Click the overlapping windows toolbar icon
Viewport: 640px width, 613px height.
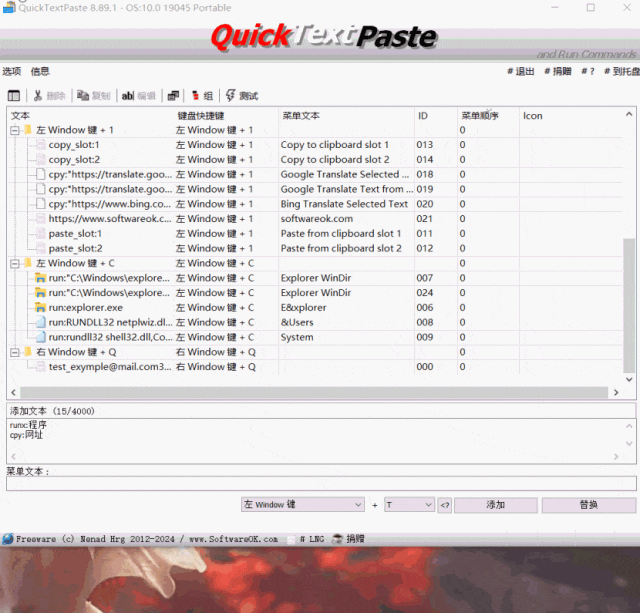[x=173, y=96]
